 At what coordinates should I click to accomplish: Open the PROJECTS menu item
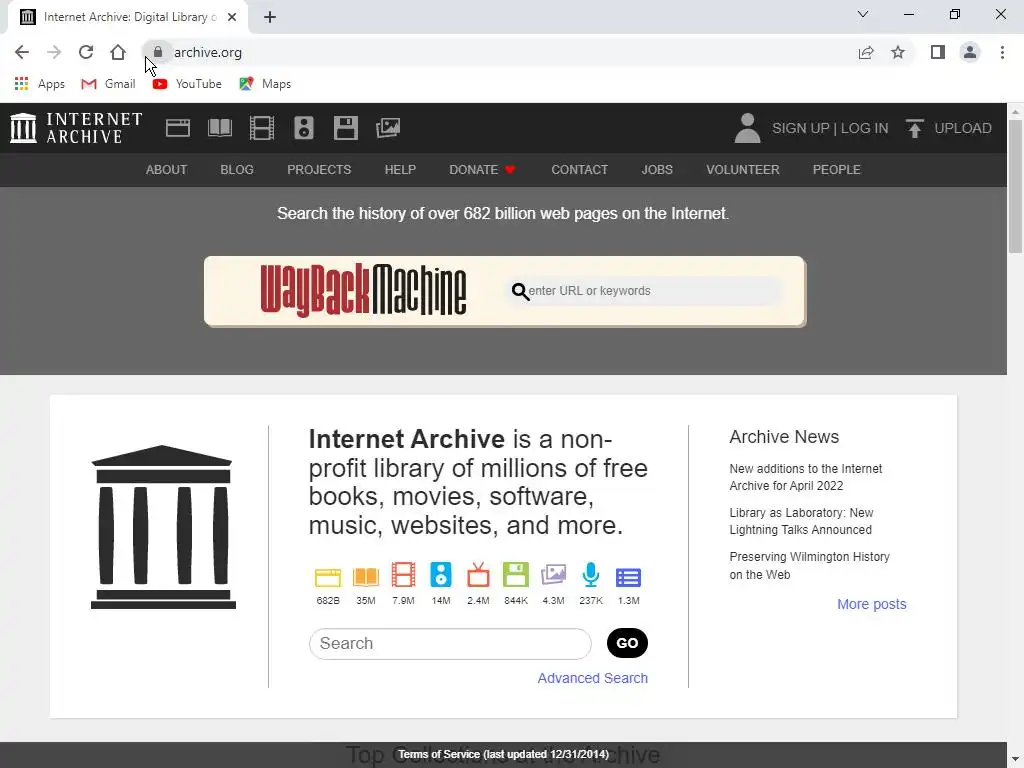[x=319, y=170]
